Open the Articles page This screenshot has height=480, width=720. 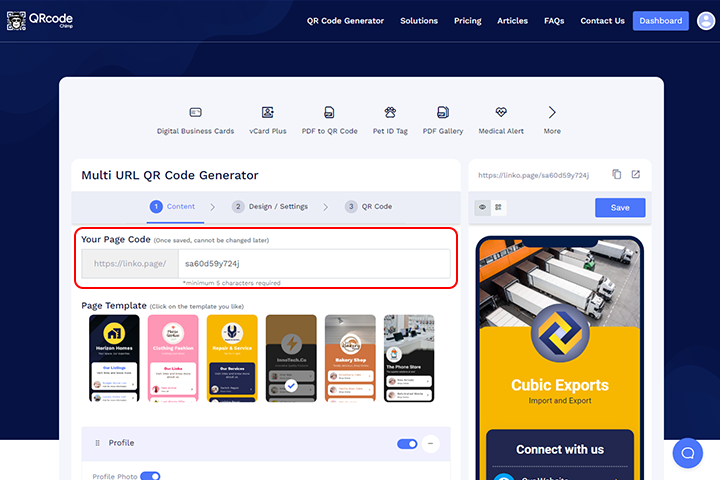pos(512,21)
